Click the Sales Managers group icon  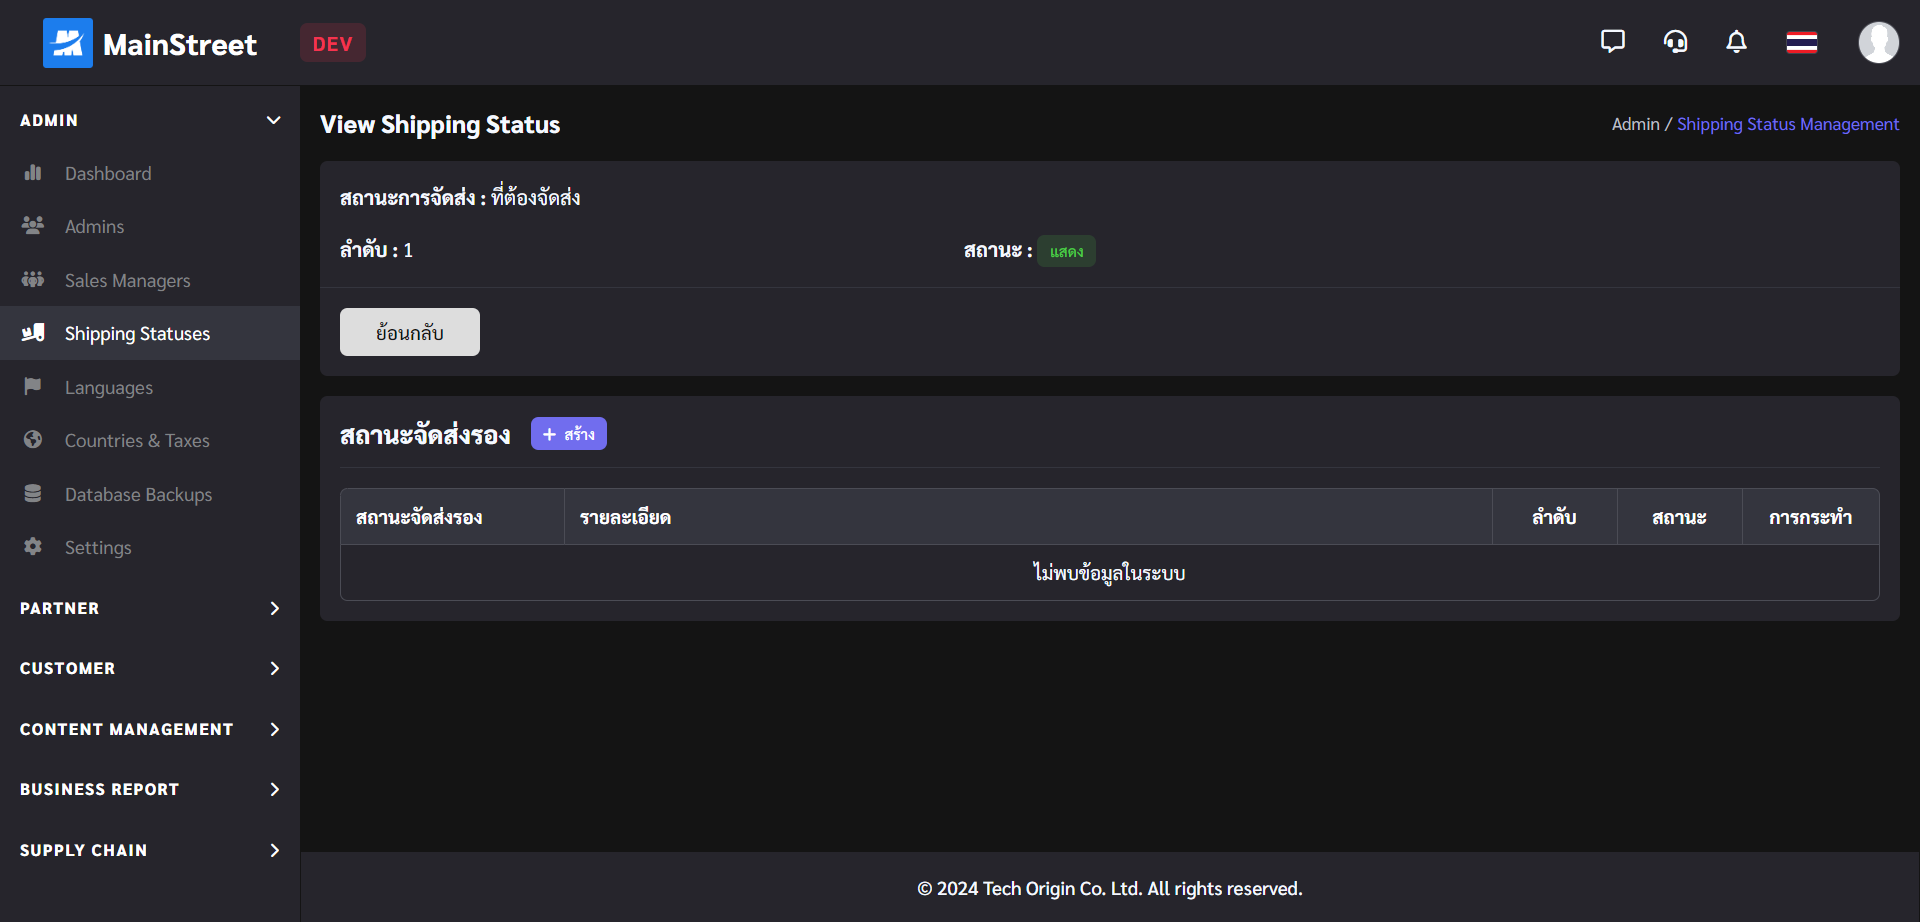(33, 280)
